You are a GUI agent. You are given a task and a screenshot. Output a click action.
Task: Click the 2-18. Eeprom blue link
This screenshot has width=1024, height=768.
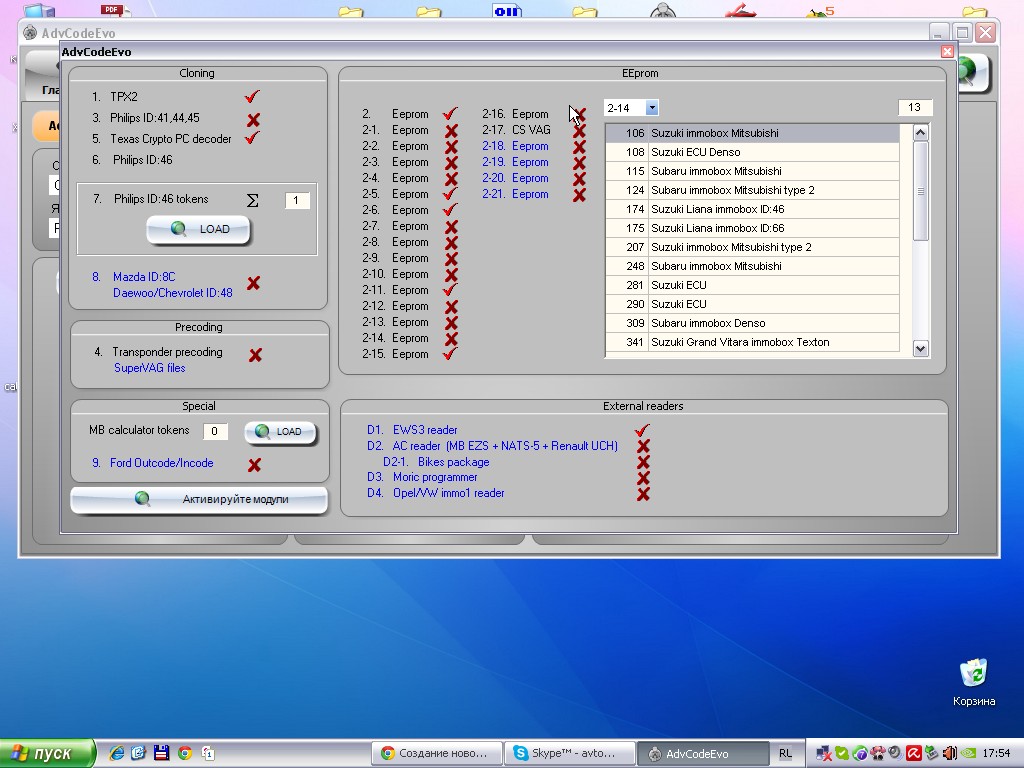pyautogui.click(x=515, y=146)
